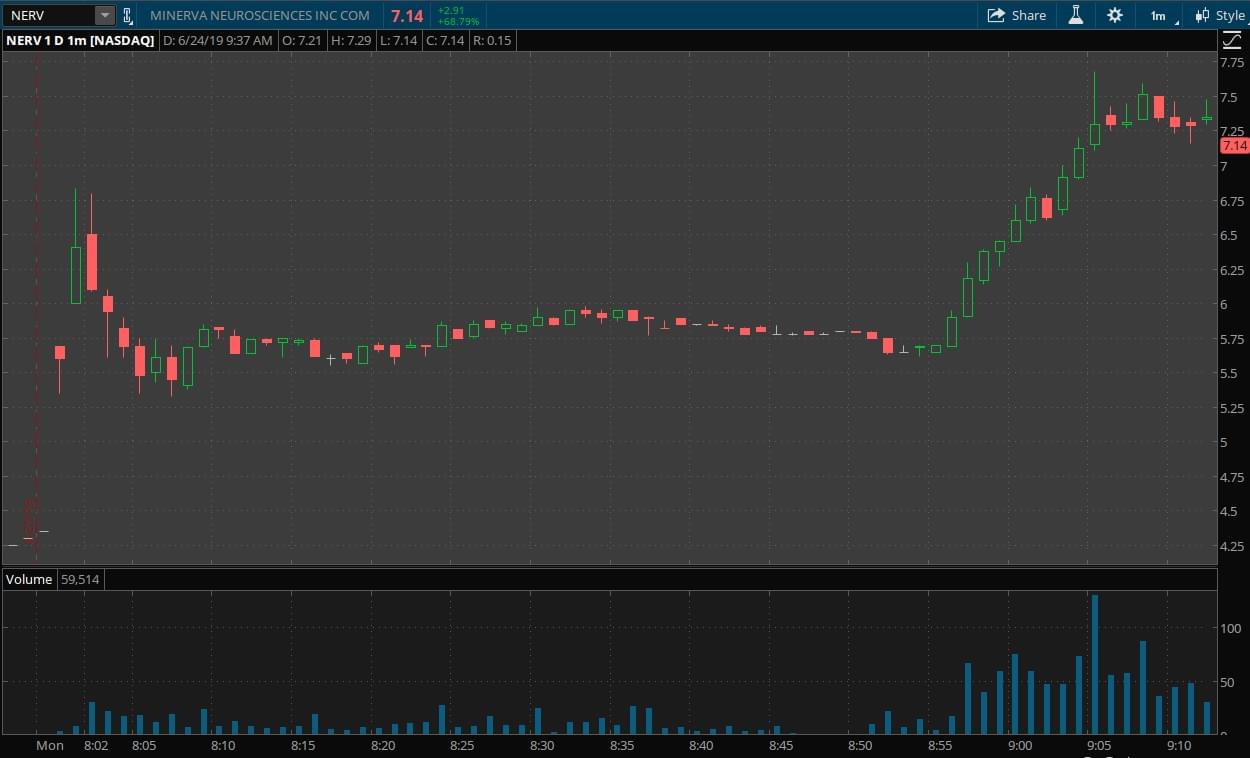Click the NERV 1 D 1m [NASDAQ] label
This screenshot has width=1250, height=758.
pos(80,40)
